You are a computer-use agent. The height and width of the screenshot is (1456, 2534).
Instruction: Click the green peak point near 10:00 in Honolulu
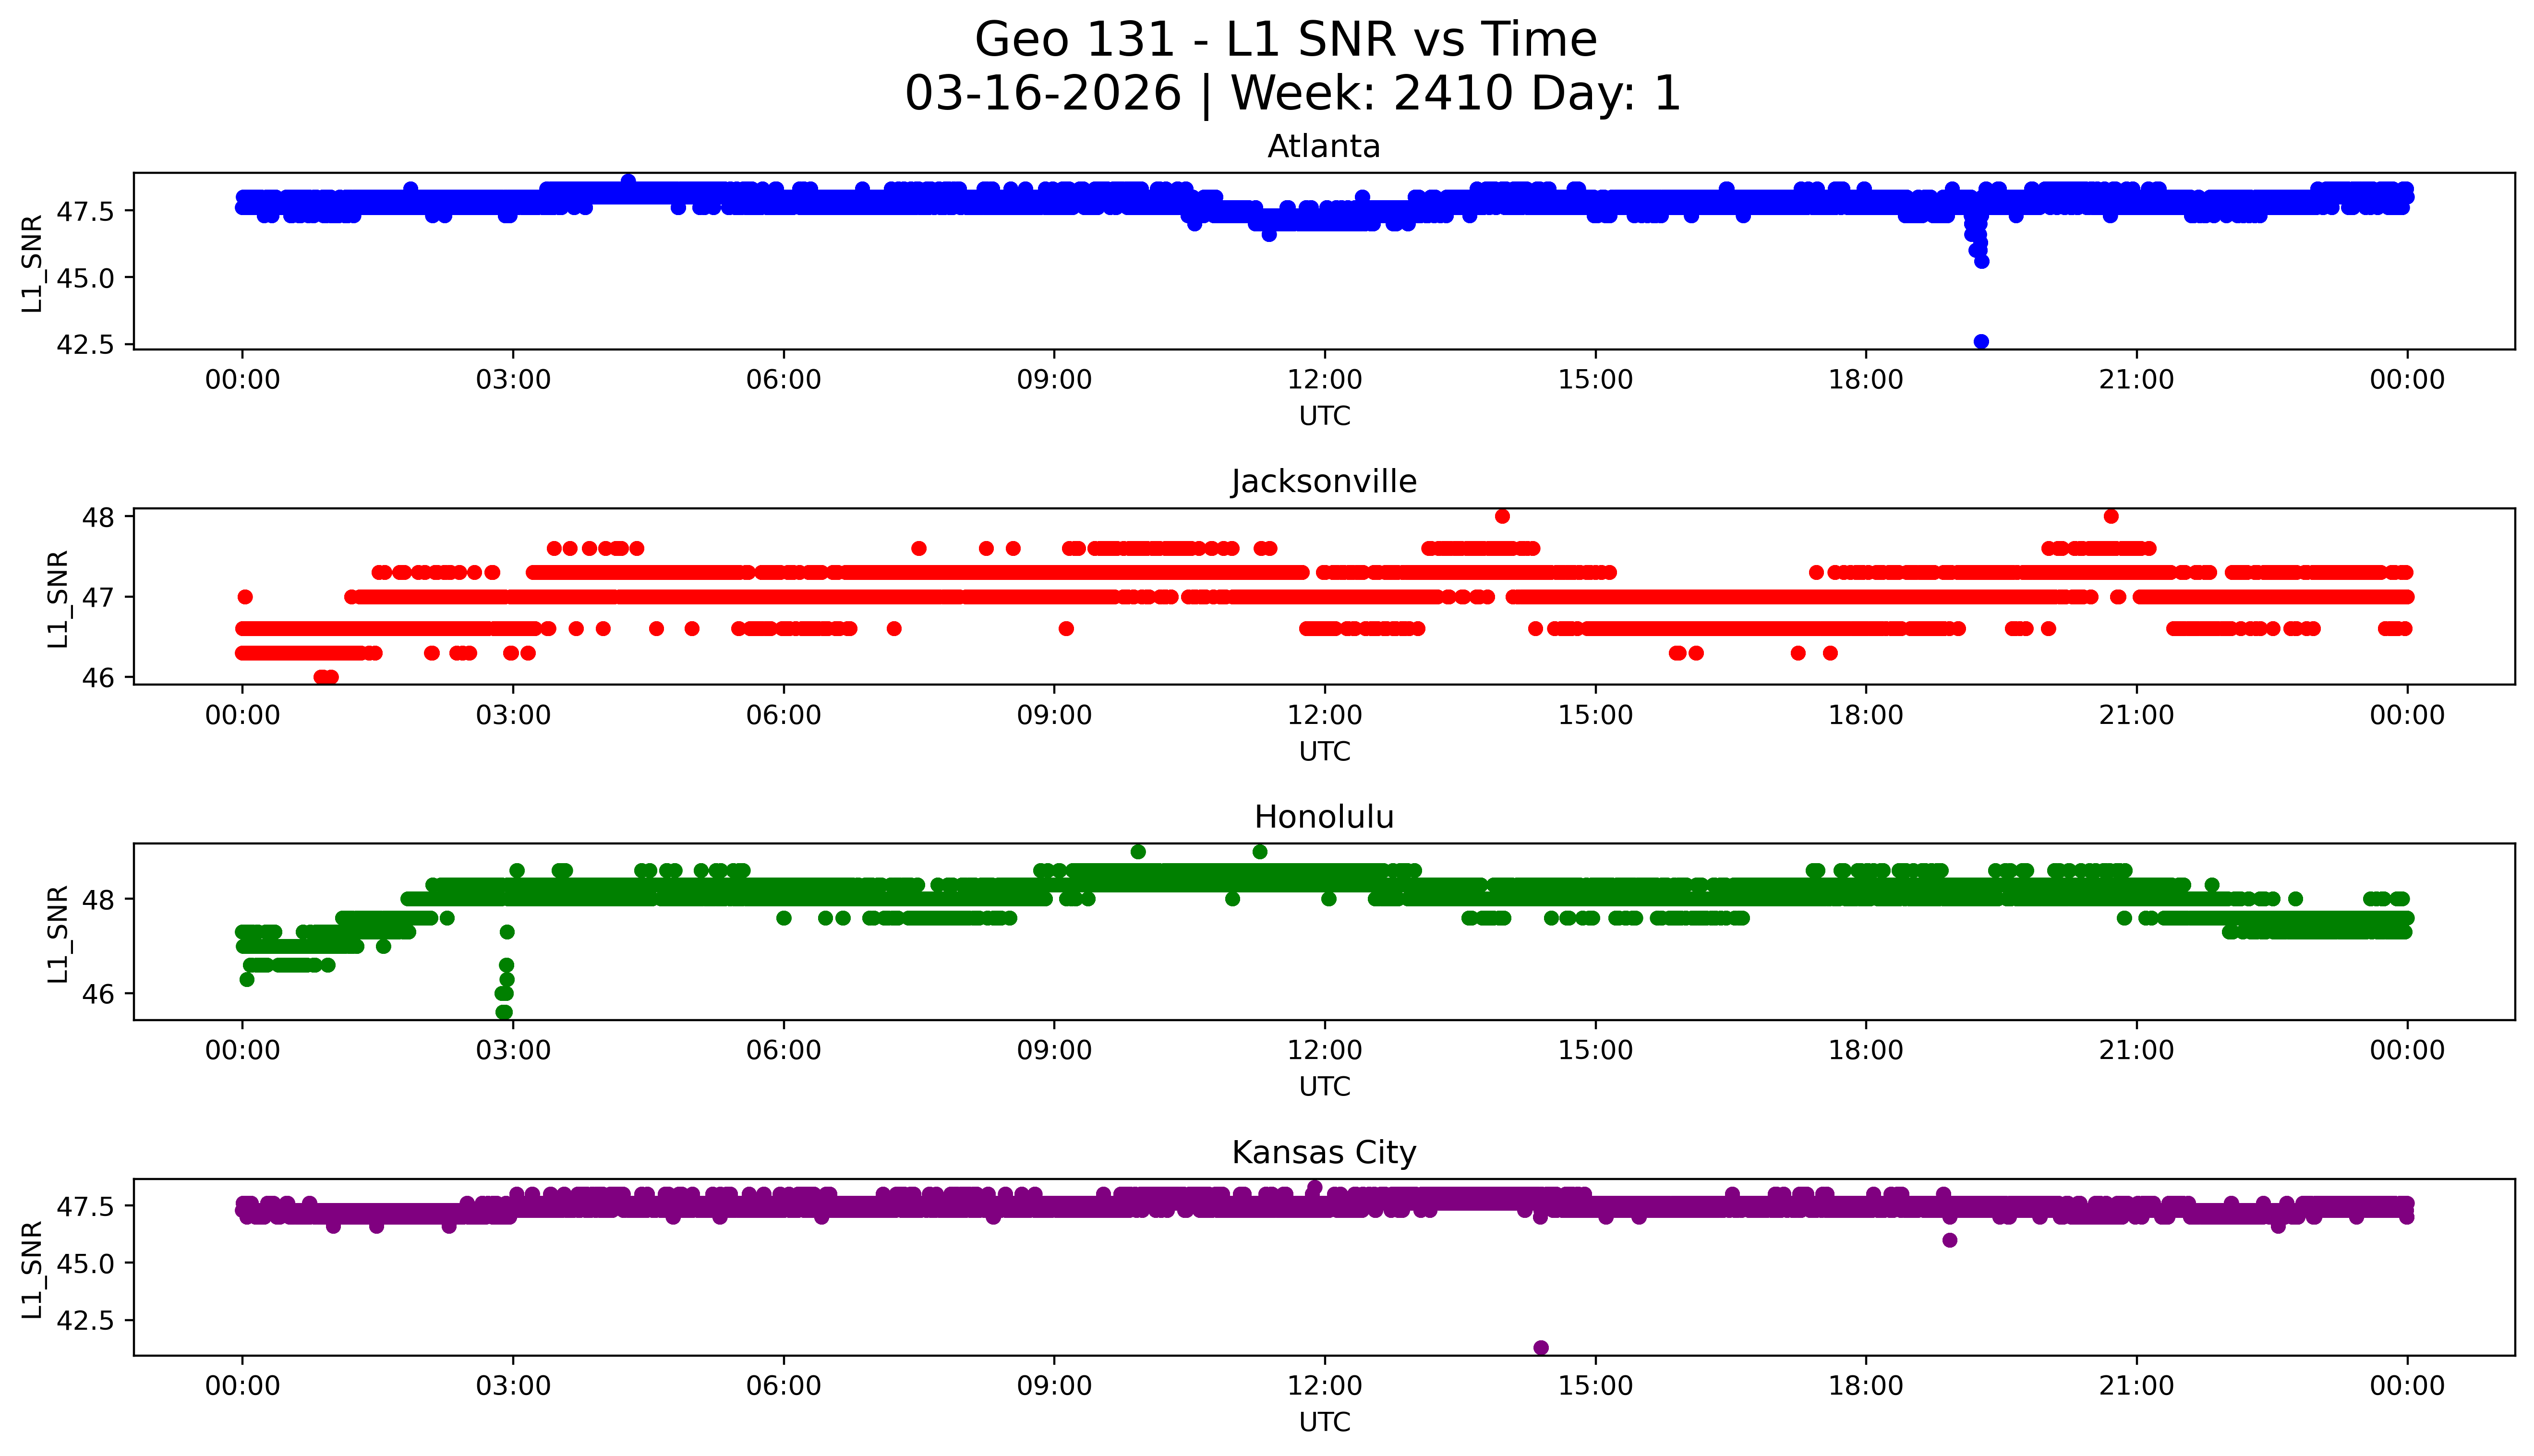[1138, 852]
